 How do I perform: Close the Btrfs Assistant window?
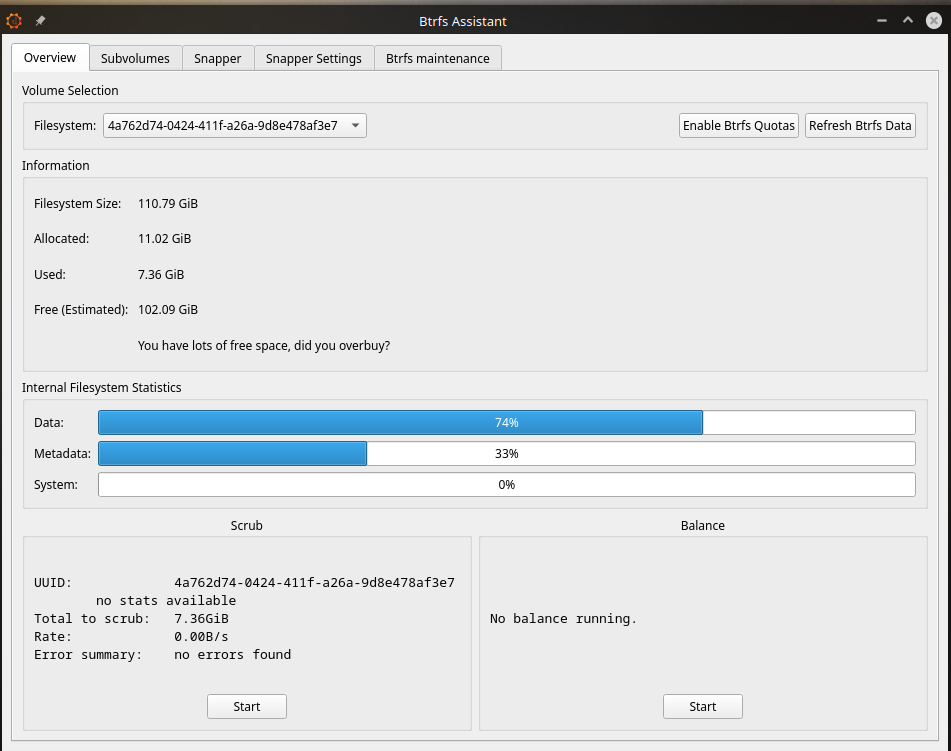point(933,20)
